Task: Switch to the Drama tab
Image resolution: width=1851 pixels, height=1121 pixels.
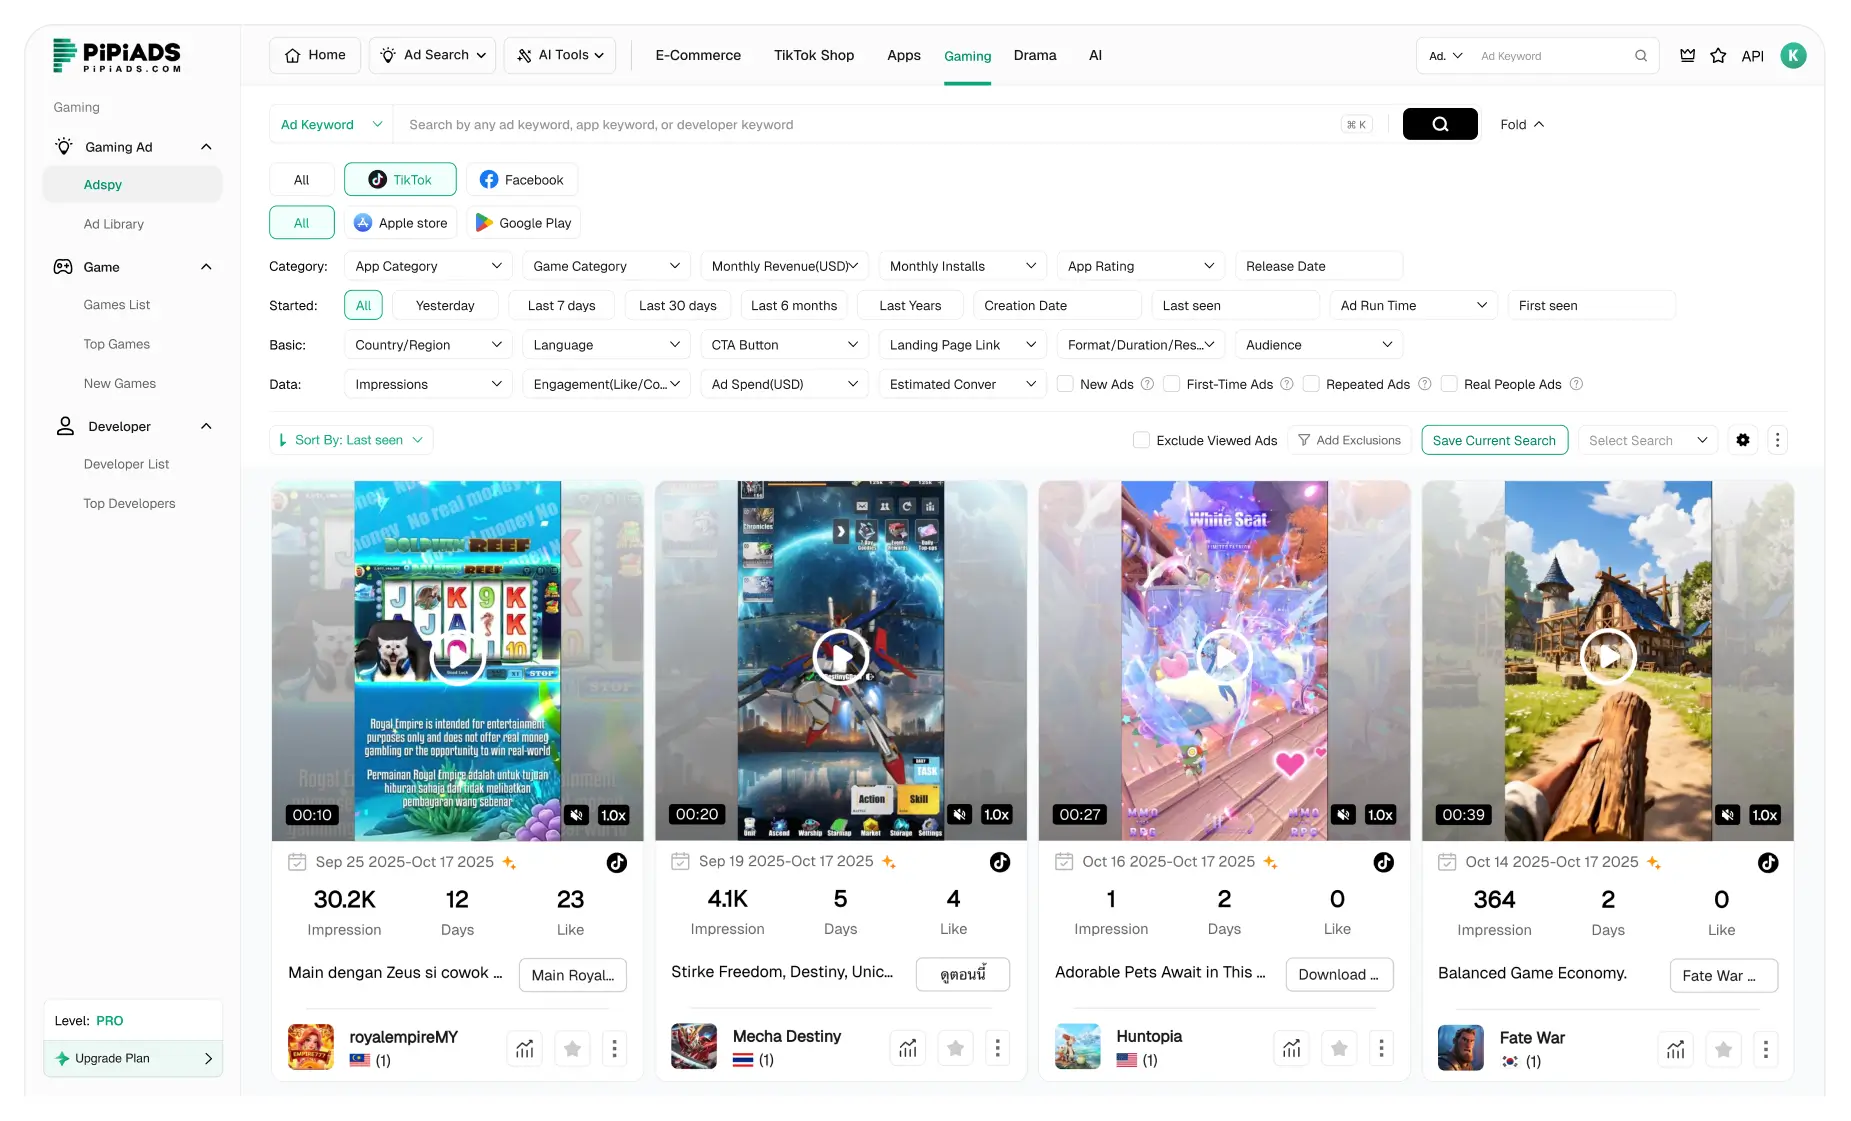Action: tap(1035, 55)
